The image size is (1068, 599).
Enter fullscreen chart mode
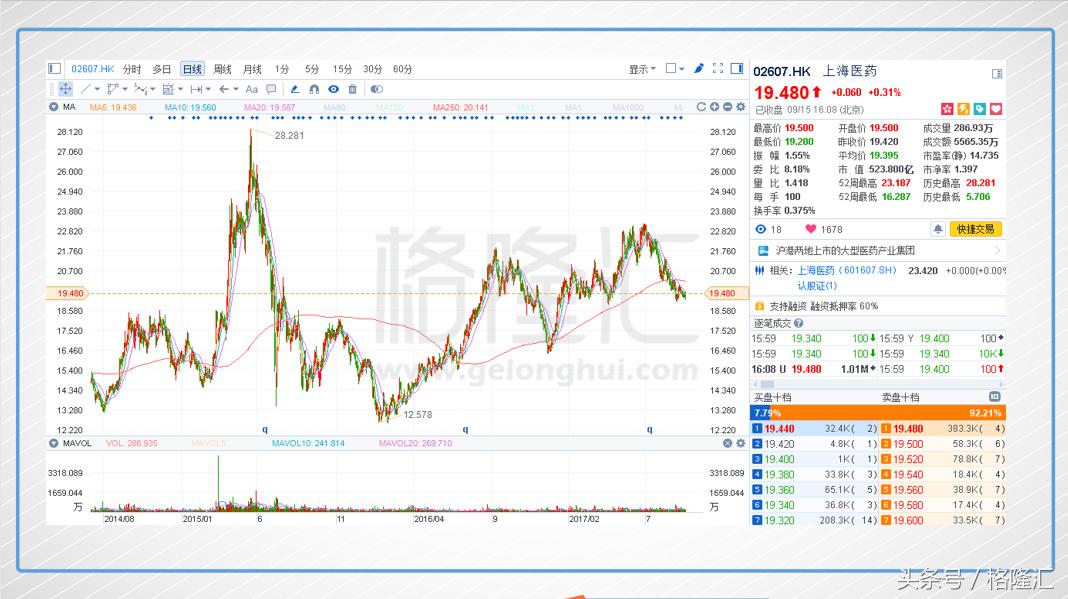click(x=718, y=69)
